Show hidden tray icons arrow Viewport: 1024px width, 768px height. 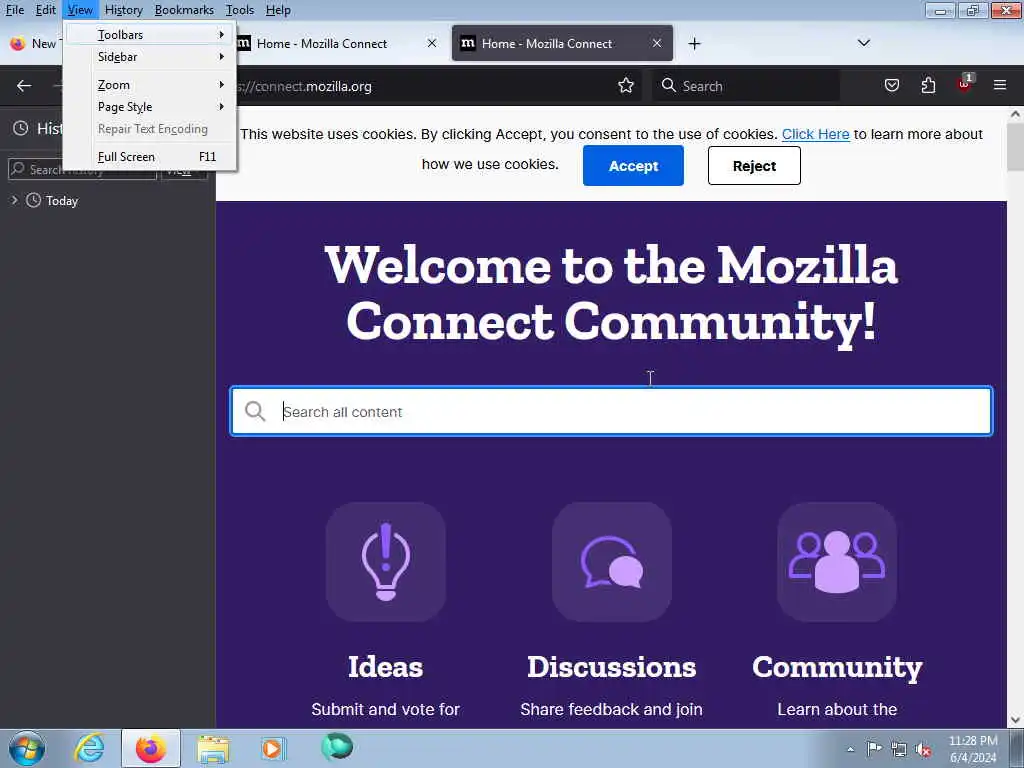850,749
